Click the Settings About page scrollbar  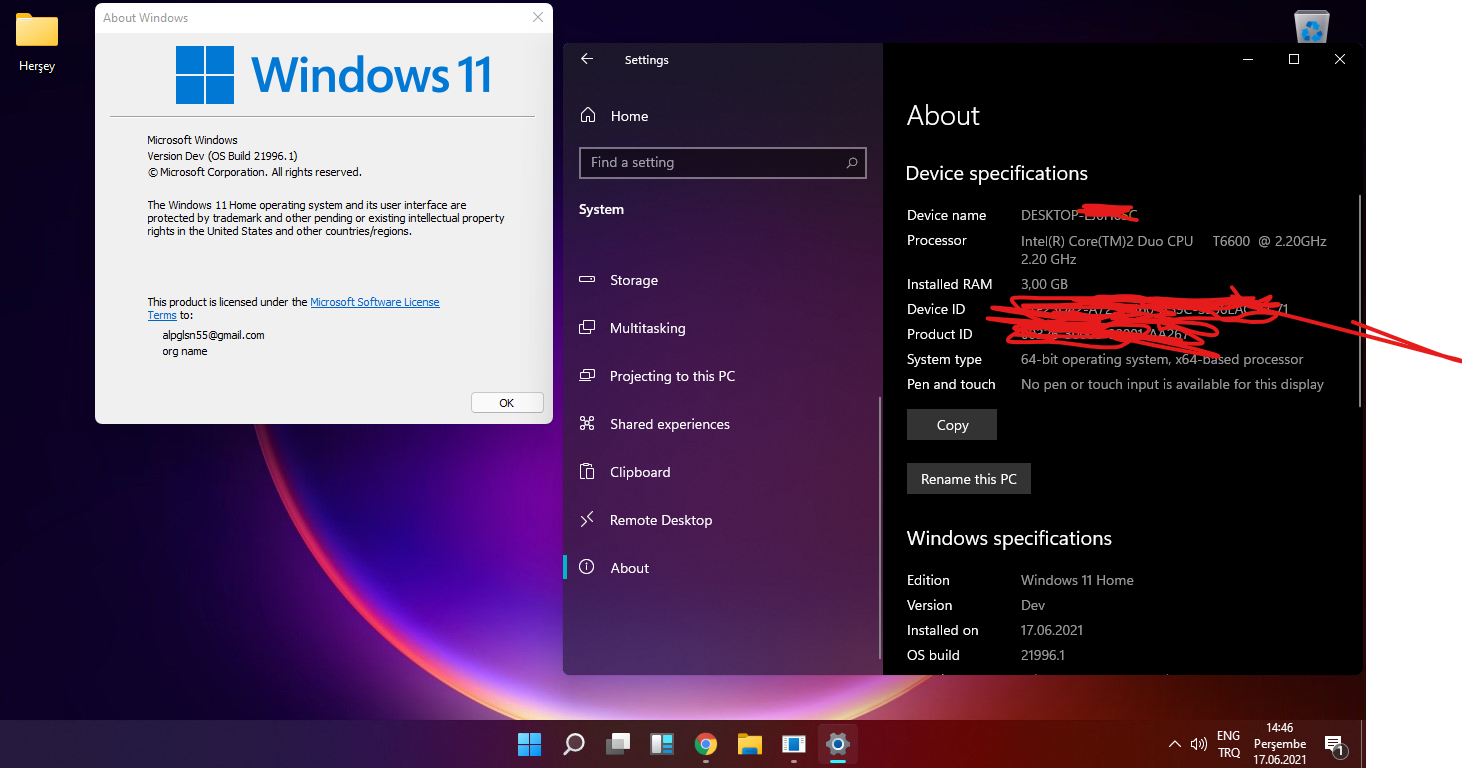(1359, 300)
